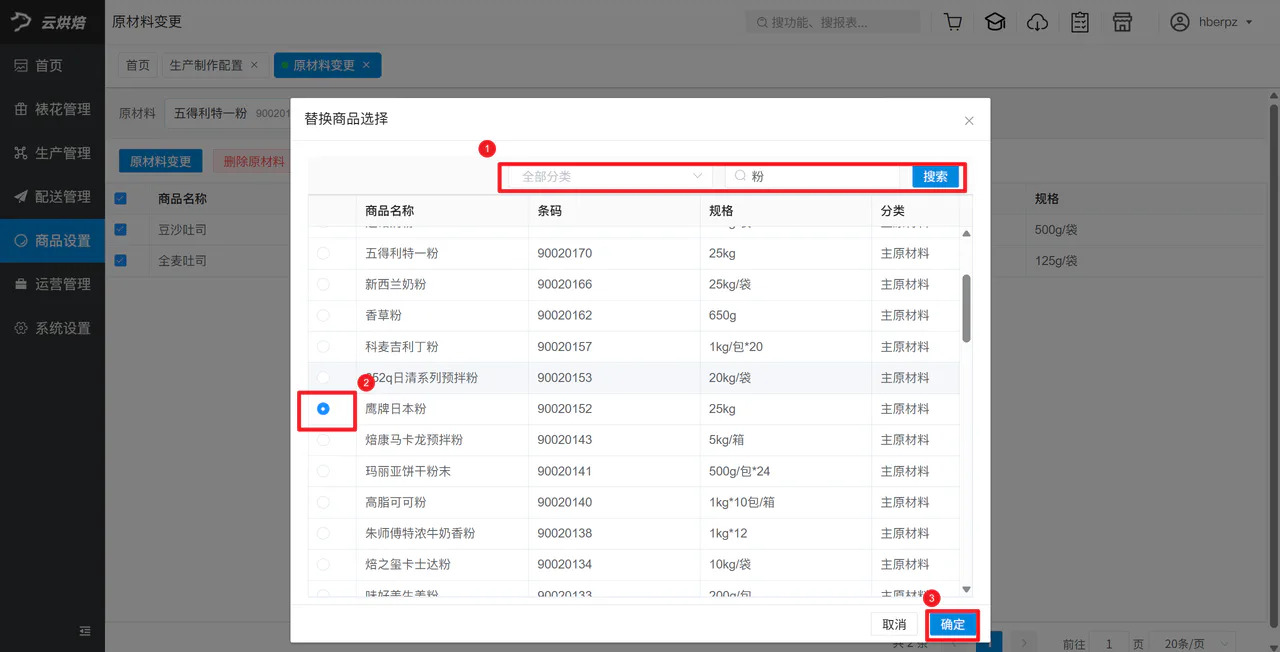Image resolution: width=1280 pixels, height=652 pixels.
Task: Click the 生产管理 icon in sidebar
Action: (20, 153)
